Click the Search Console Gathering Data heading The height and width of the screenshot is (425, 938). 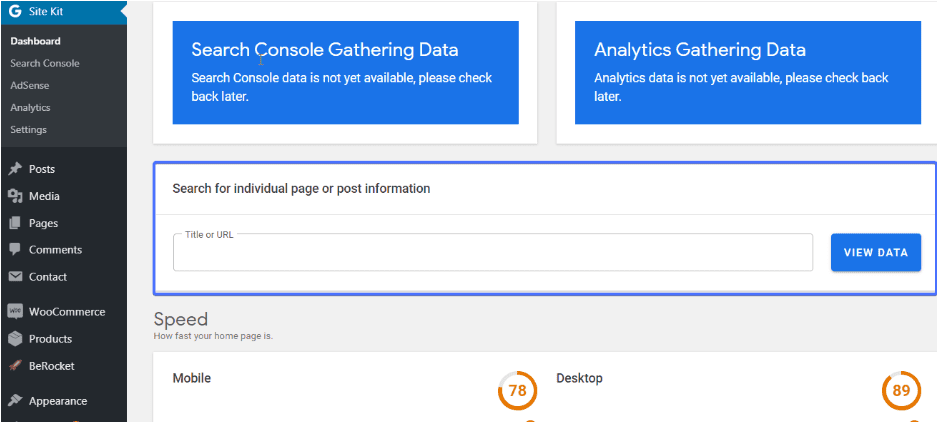pyautogui.click(x=325, y=50)
